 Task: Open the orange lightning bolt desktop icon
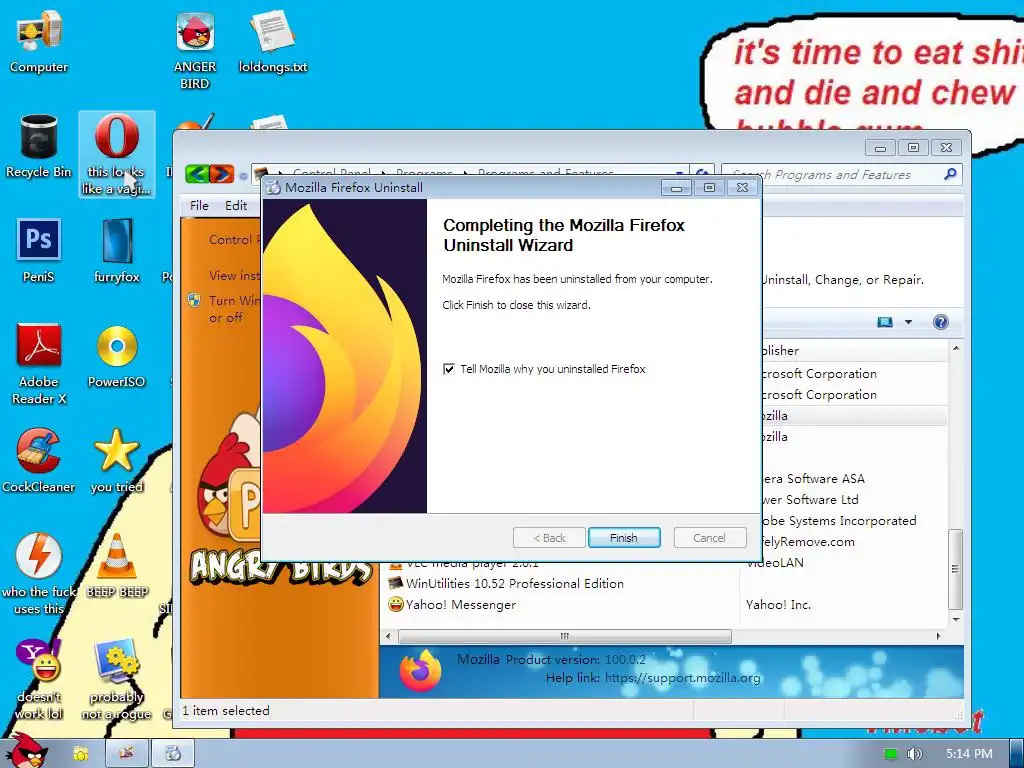point(39,575)
